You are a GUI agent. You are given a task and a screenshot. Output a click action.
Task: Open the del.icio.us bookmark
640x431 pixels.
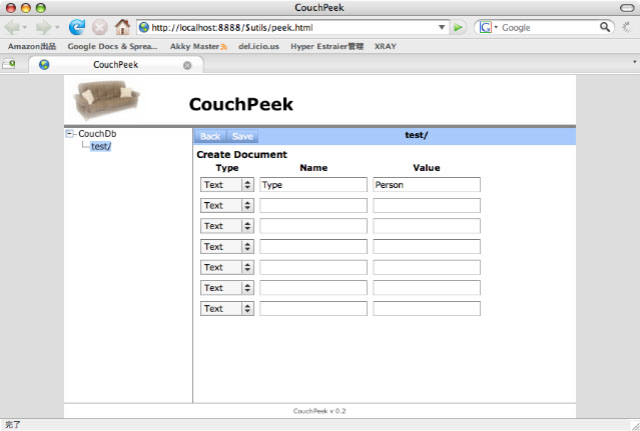click(x=259, y=46)
